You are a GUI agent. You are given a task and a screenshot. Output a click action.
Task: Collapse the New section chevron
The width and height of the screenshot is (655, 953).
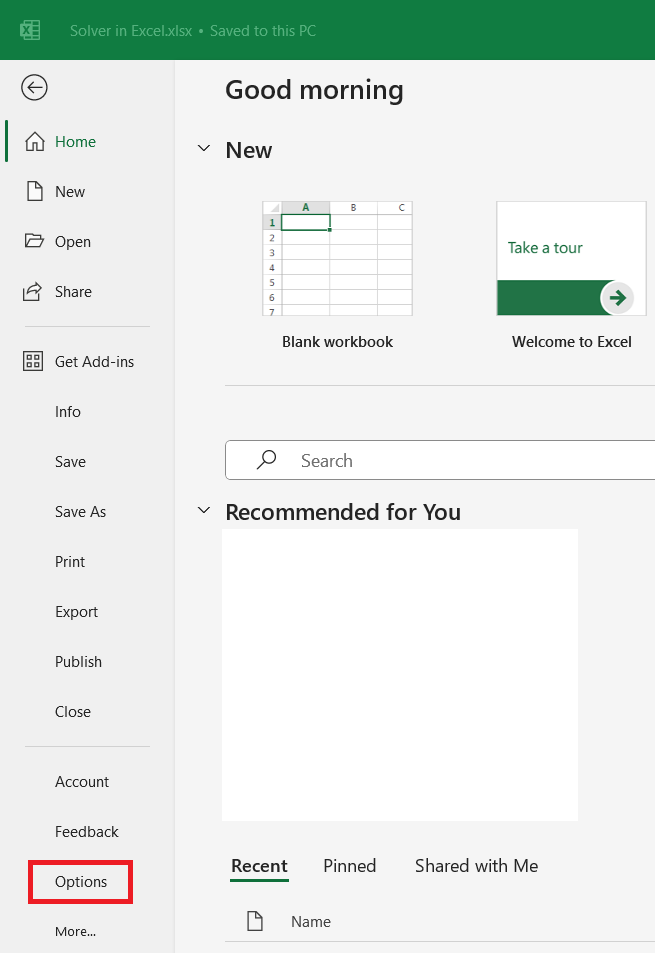click(x=204, y=148)
